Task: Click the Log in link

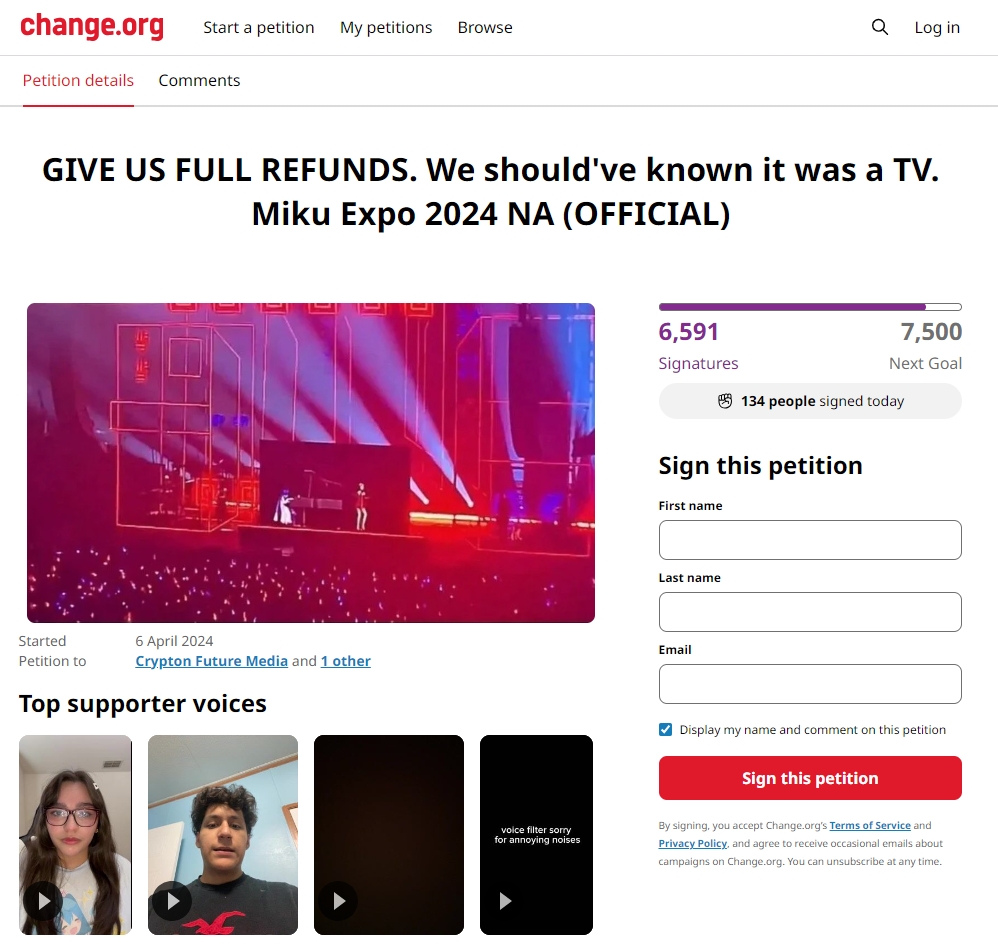Action: coord(937,27)
